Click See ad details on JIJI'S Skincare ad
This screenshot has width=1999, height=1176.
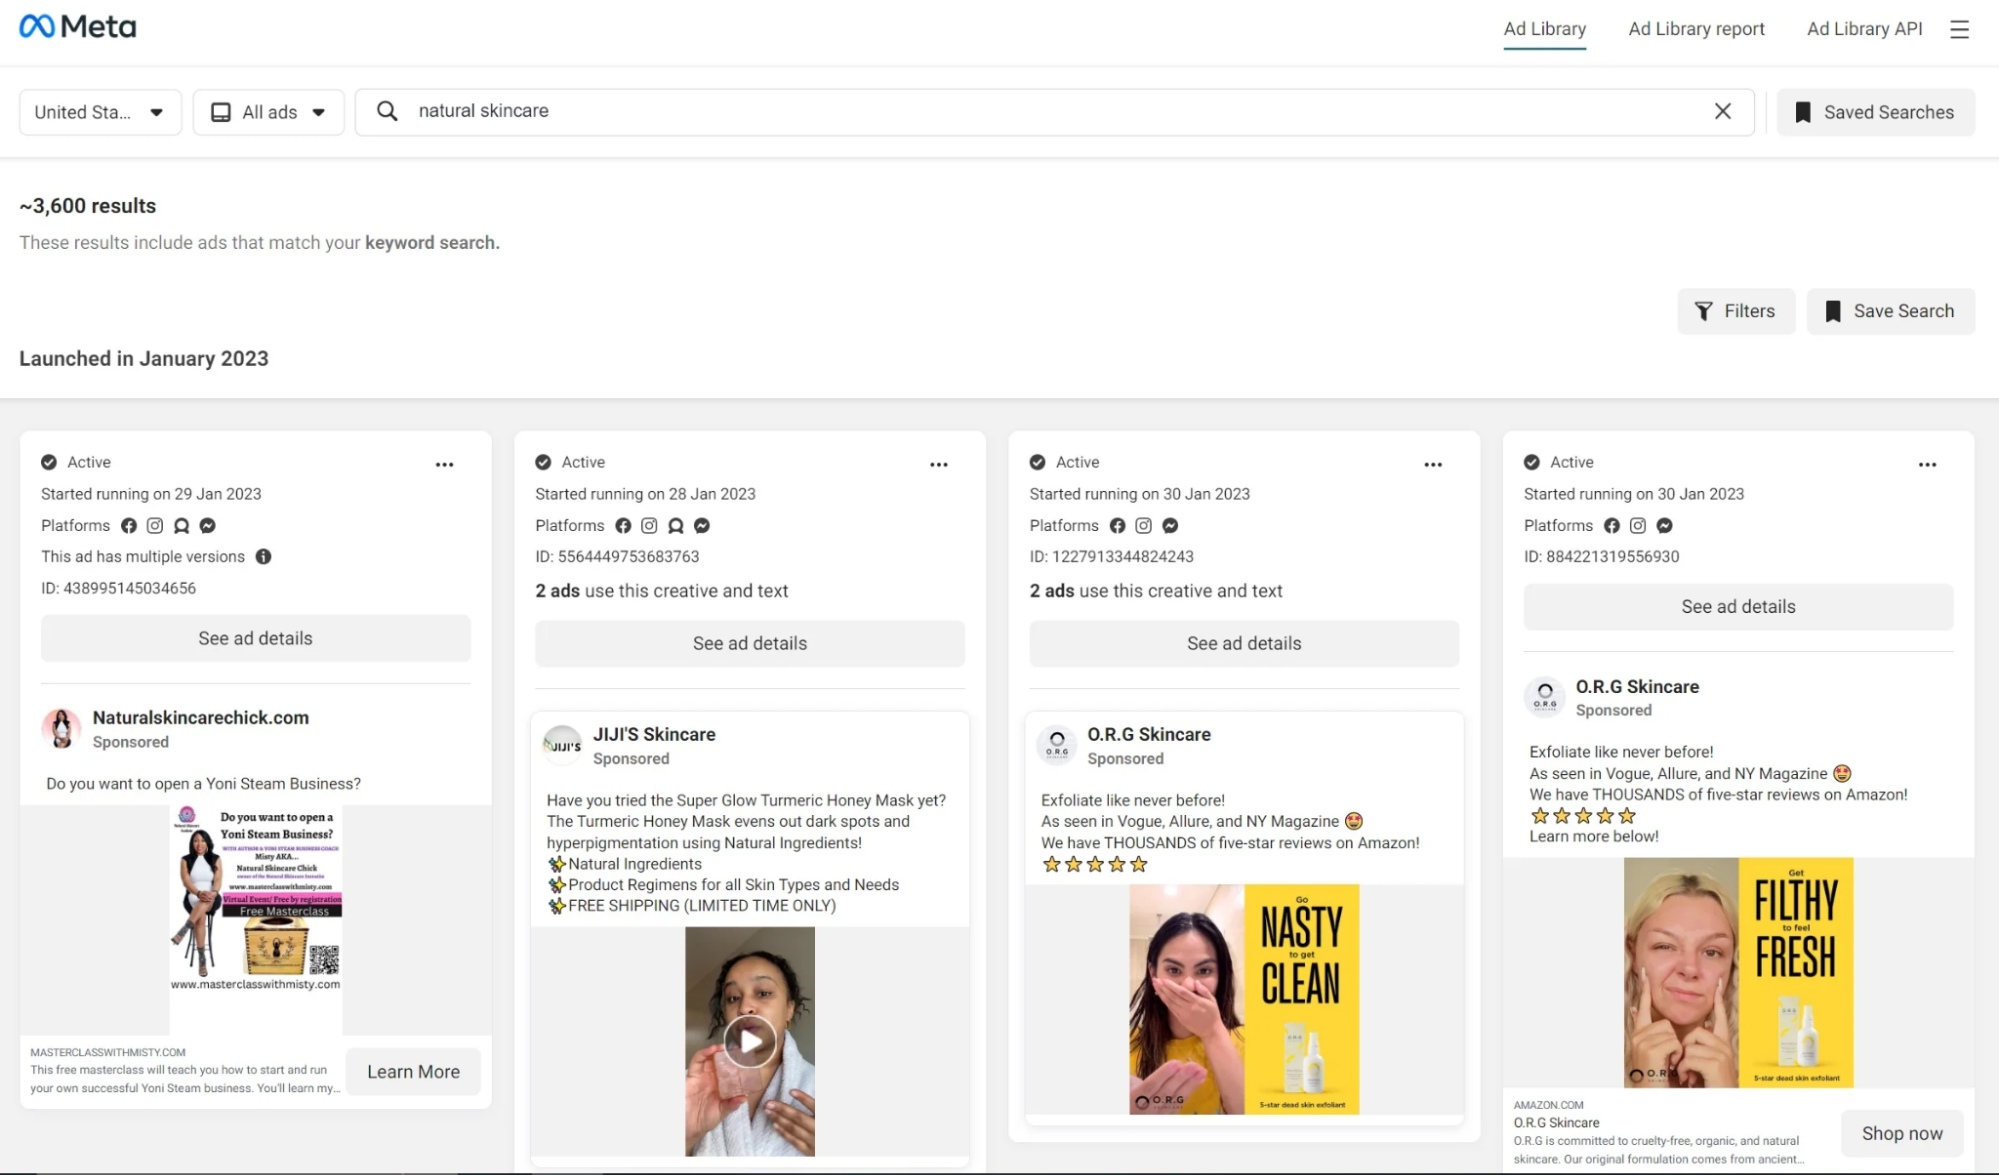[749, 643]
